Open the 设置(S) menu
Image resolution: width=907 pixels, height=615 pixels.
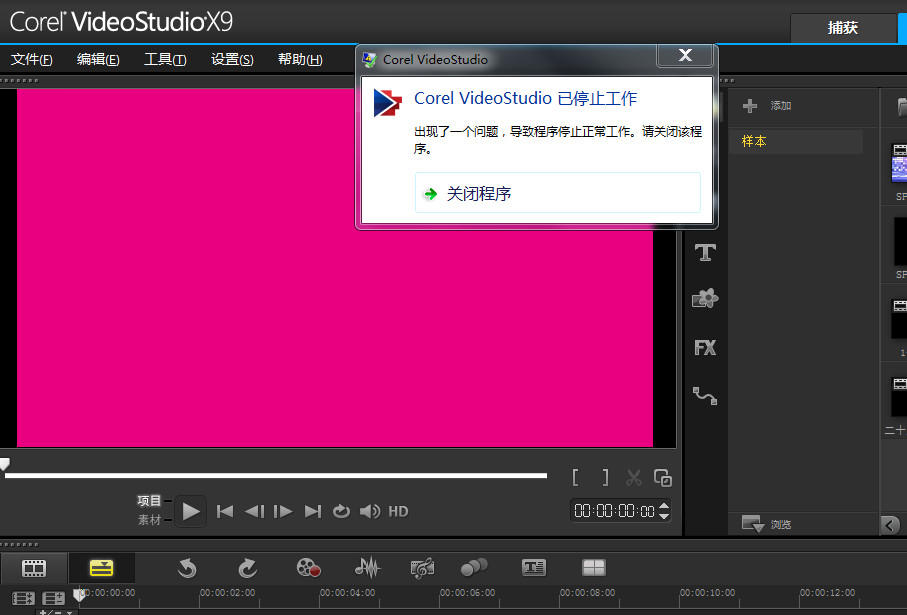[232, 59]
